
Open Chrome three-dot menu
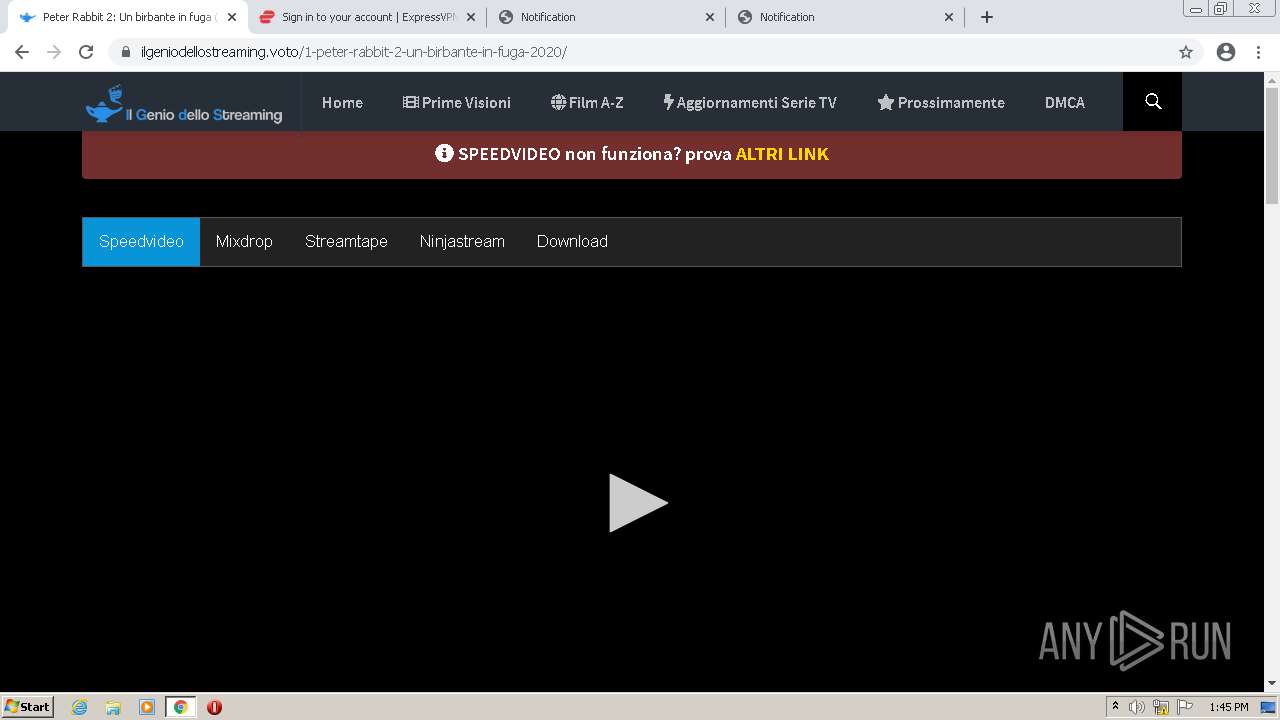(1258, 52)
